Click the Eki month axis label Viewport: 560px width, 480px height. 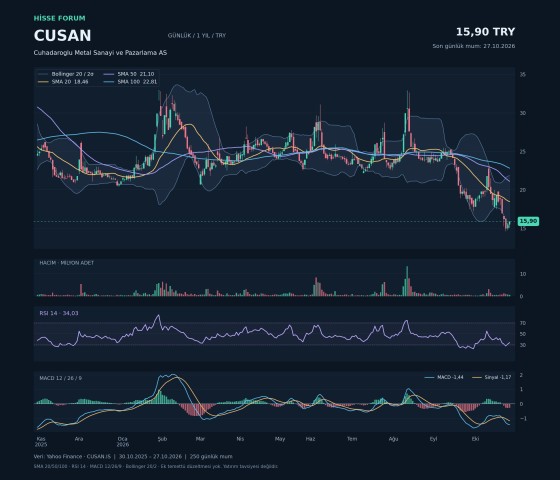click(475, 439)
